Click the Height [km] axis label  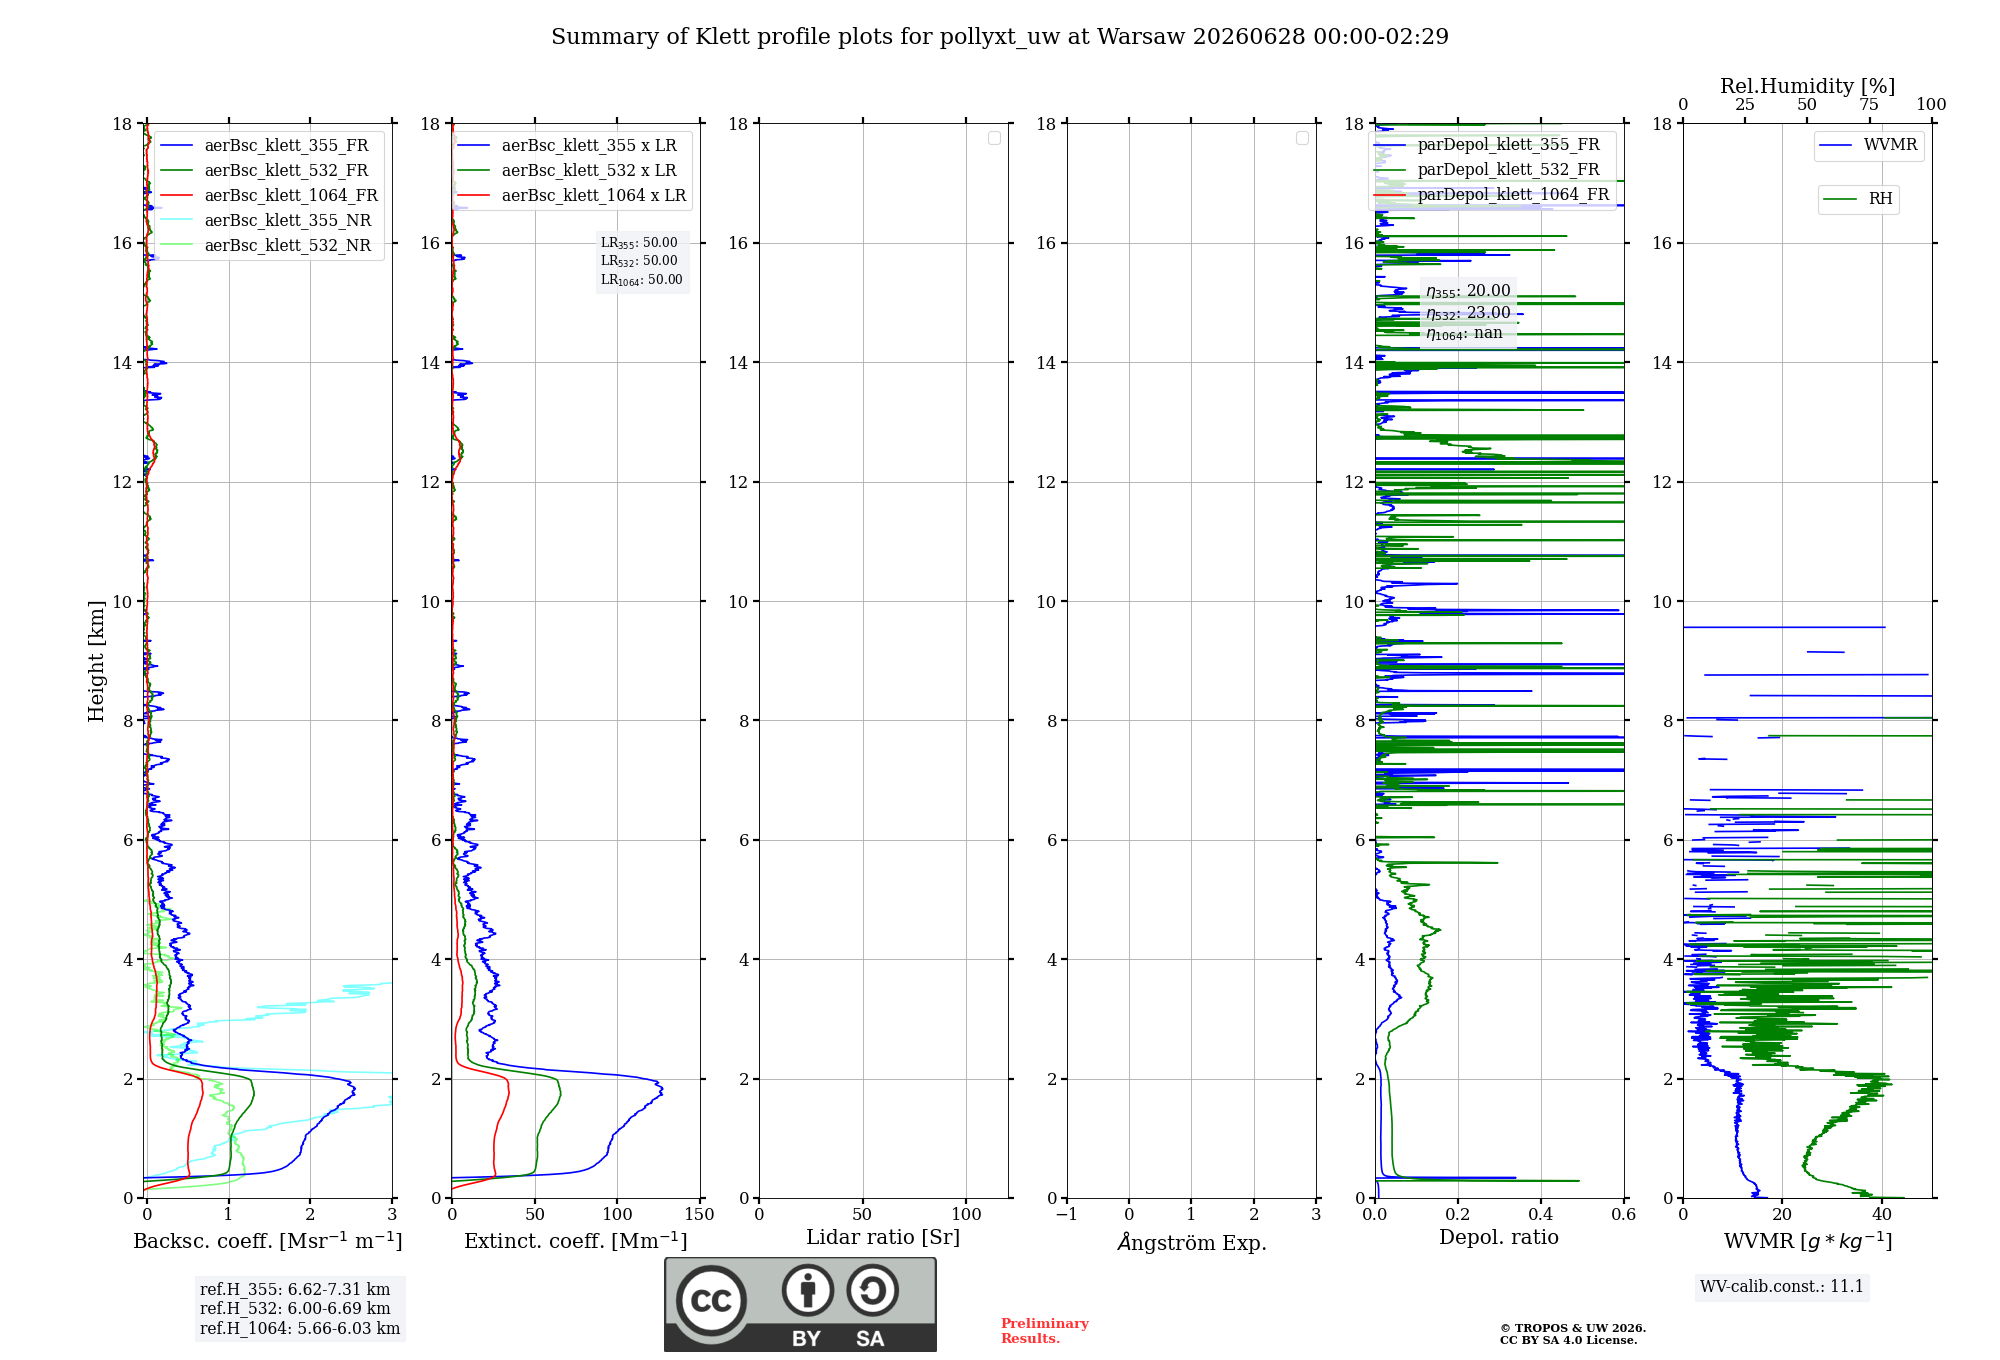(96, 661)
